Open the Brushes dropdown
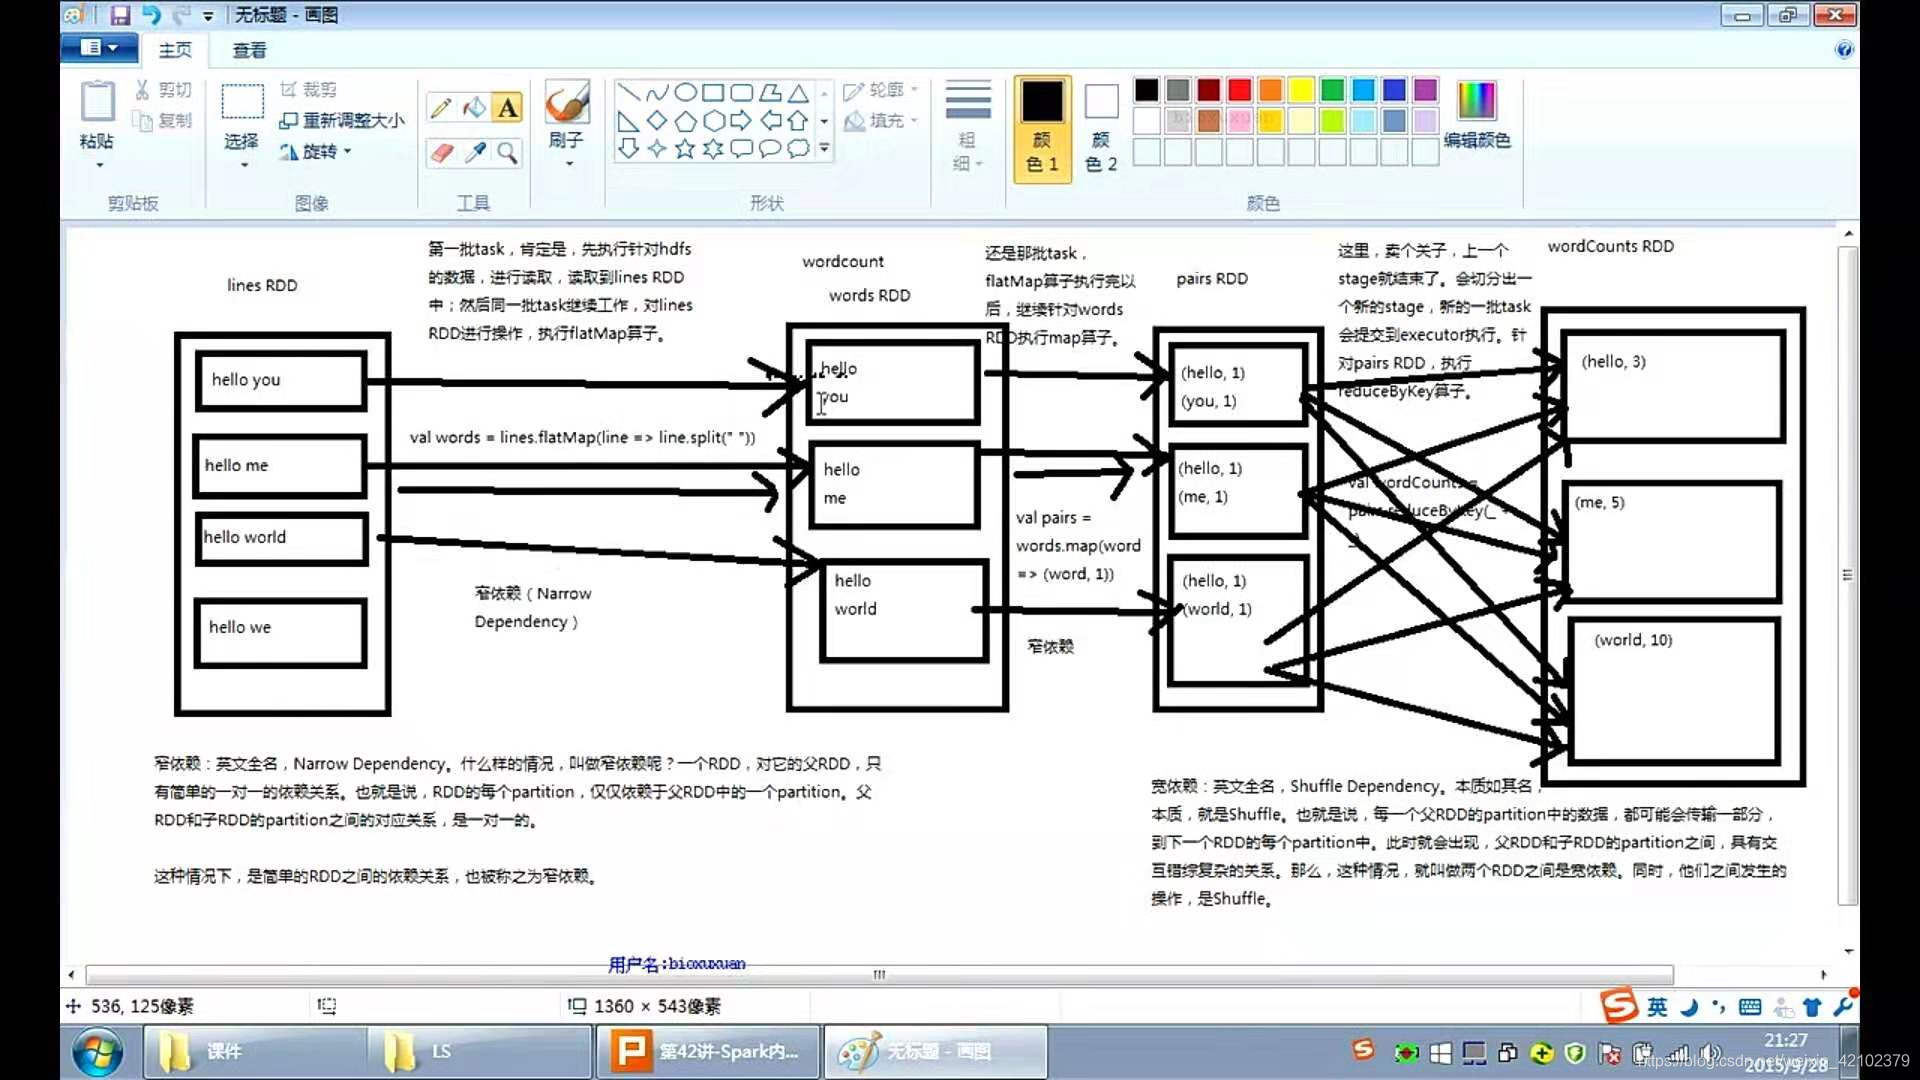The image size is (1920, 1080). point(567,160)
